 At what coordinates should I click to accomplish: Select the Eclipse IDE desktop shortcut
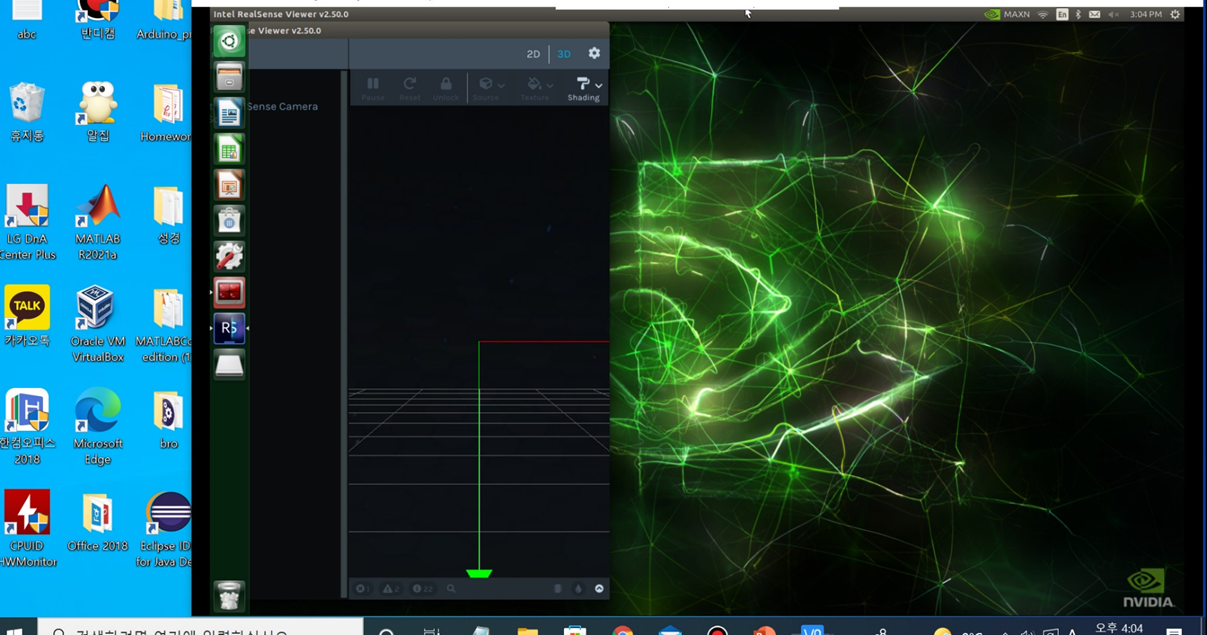(167, 529)
